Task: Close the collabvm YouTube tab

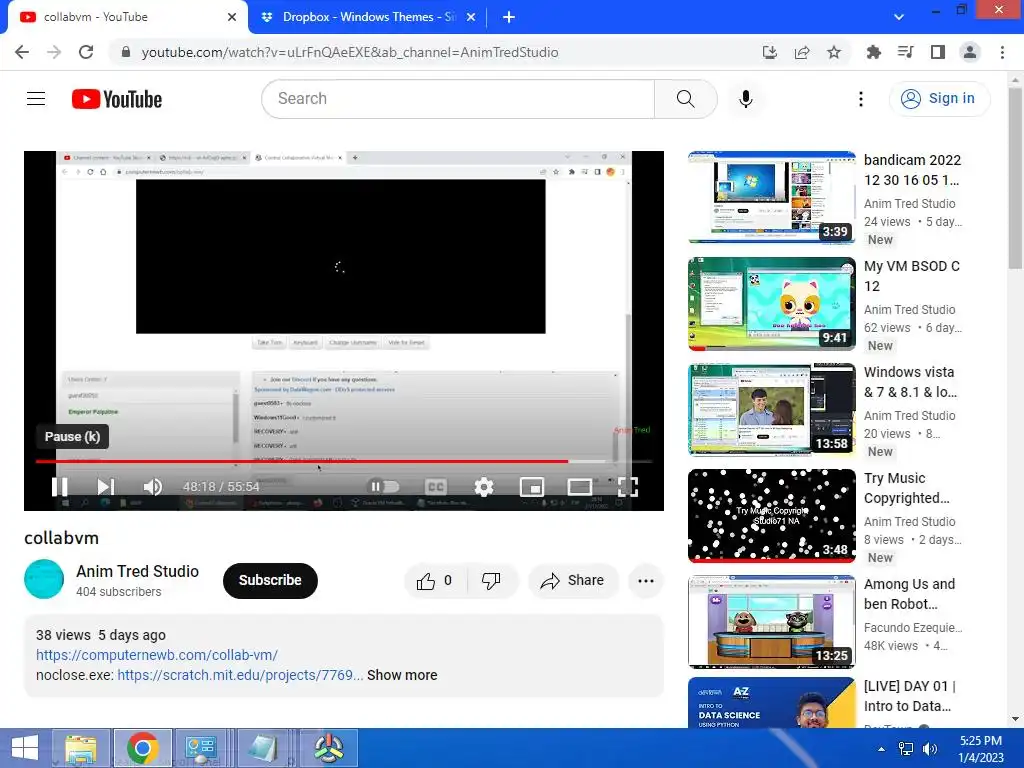Action: (x=232, y=17)
